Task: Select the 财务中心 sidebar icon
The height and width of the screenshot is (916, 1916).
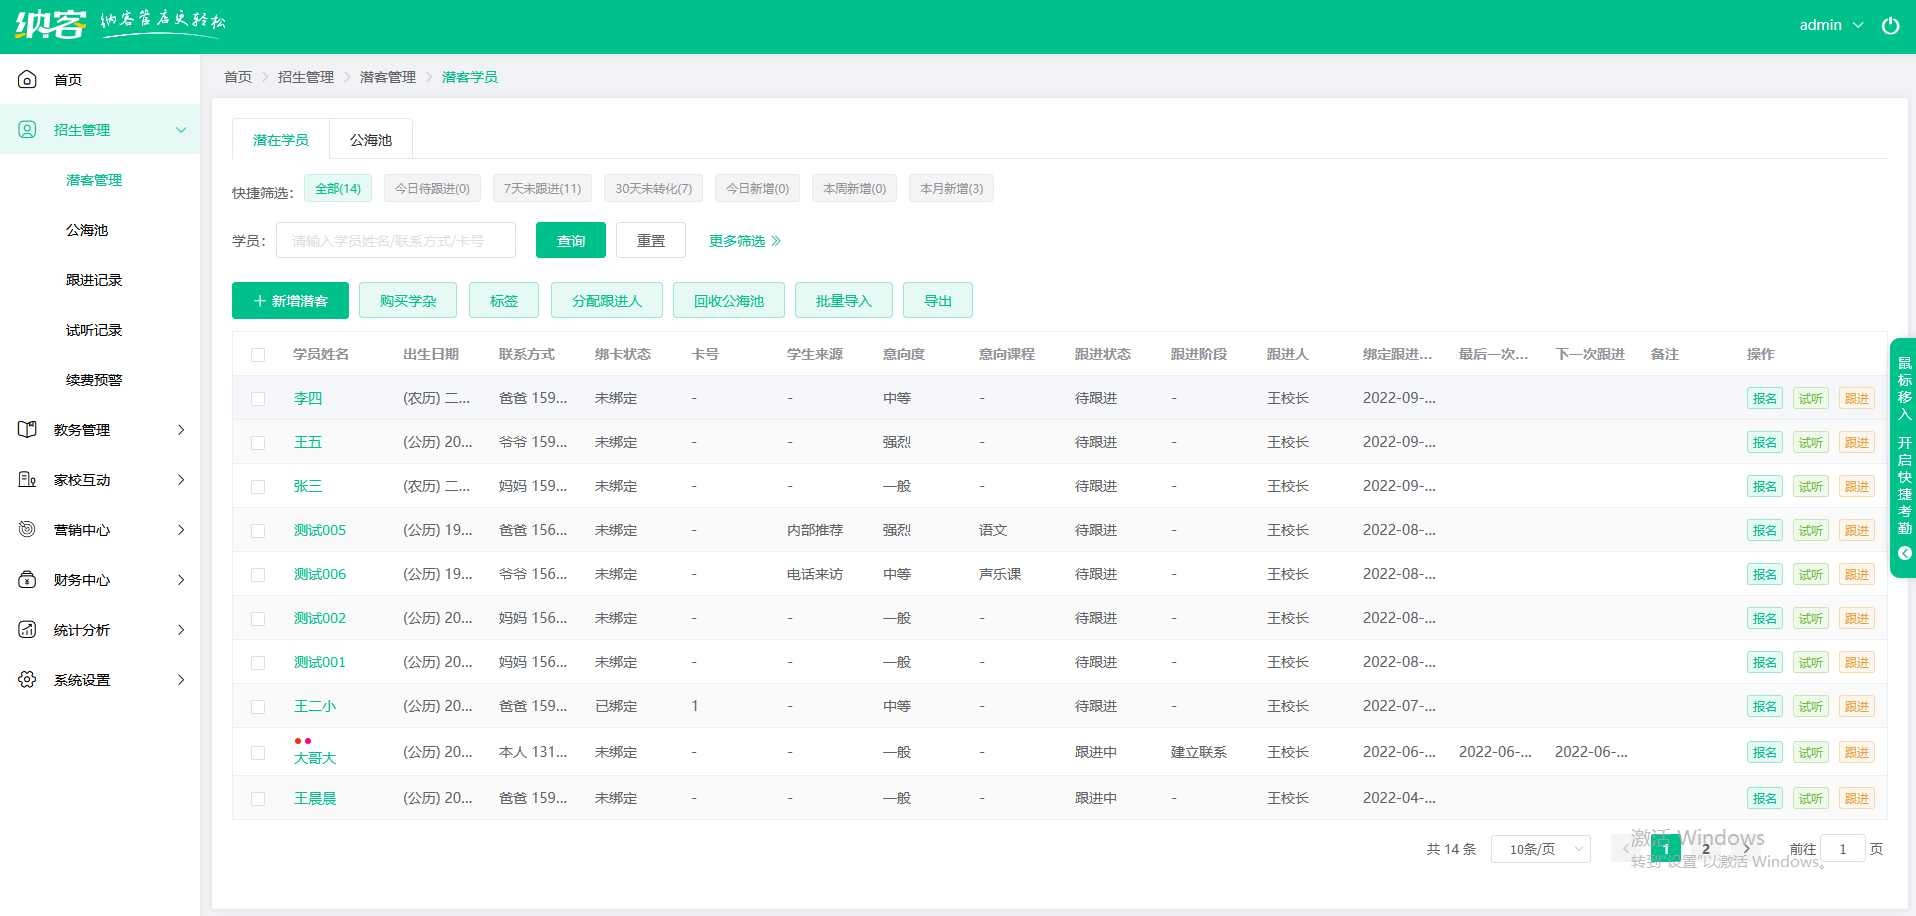Action: [27, 579]
